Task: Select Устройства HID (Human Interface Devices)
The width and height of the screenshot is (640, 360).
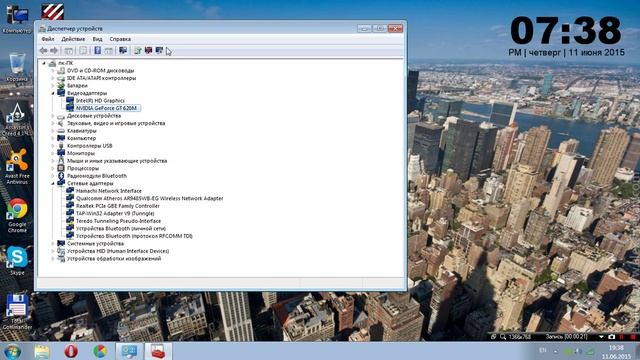Action: 118,251
